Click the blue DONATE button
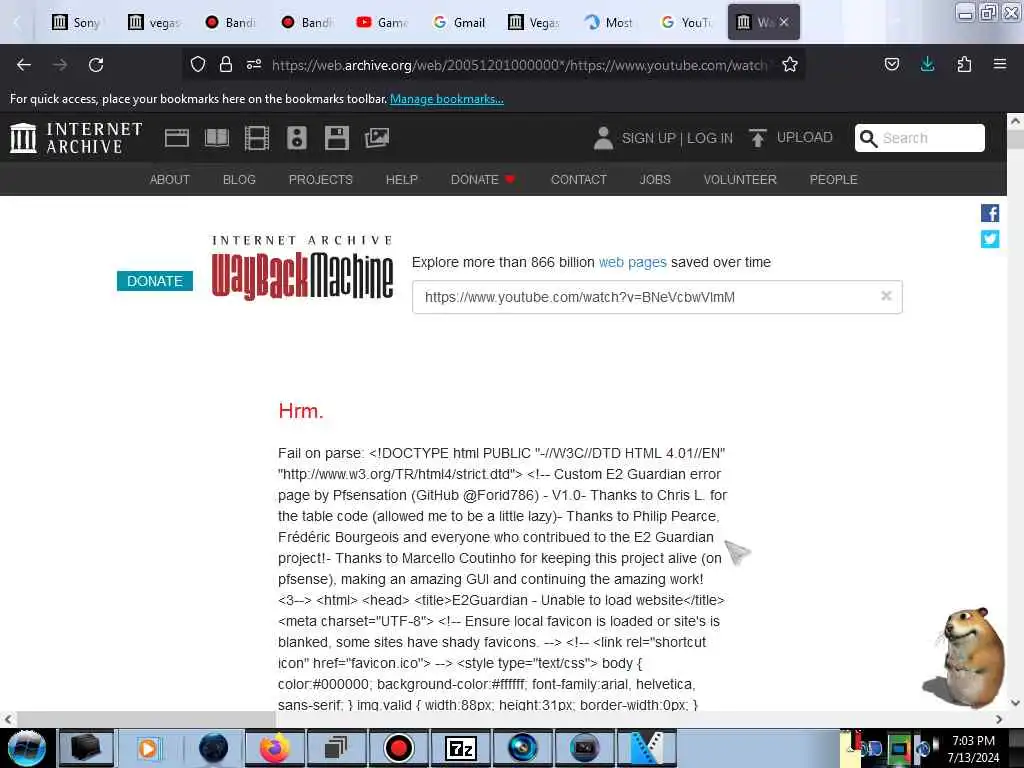Viewport: 1024px width, 768px height. [x=155, y=281]
